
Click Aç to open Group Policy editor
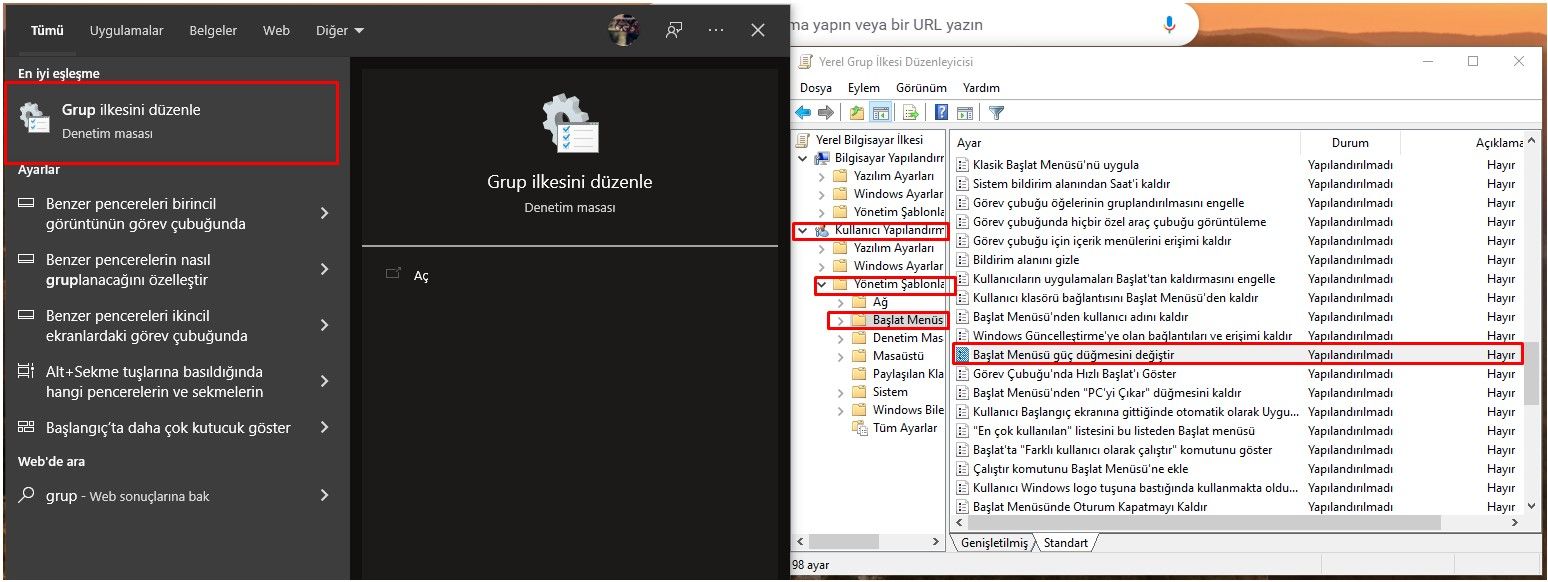tap(421, 275)
